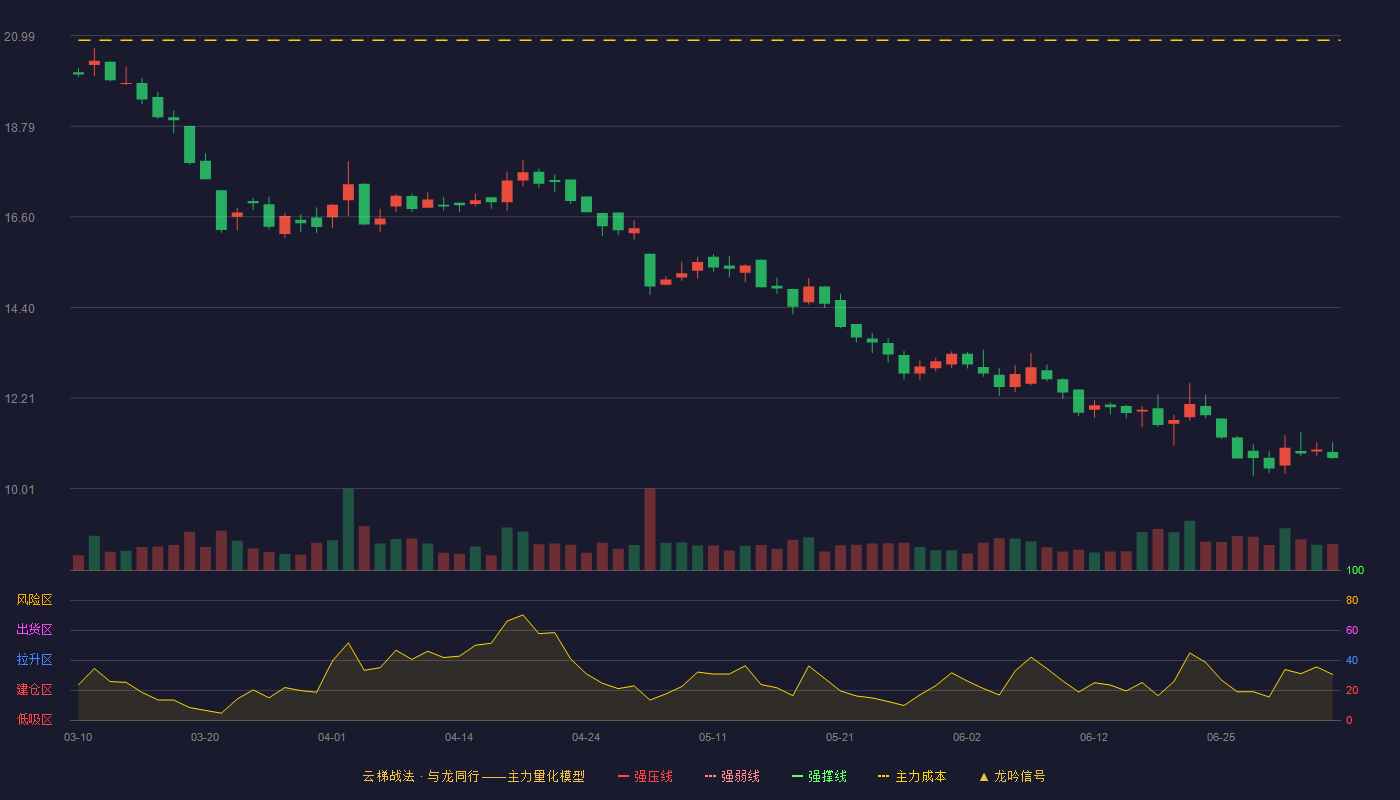The width and height of the screenshot is (1400, 800).
Task: Click the yellow dashed icon beside 主力成本
Action: (x=883, y=776)
